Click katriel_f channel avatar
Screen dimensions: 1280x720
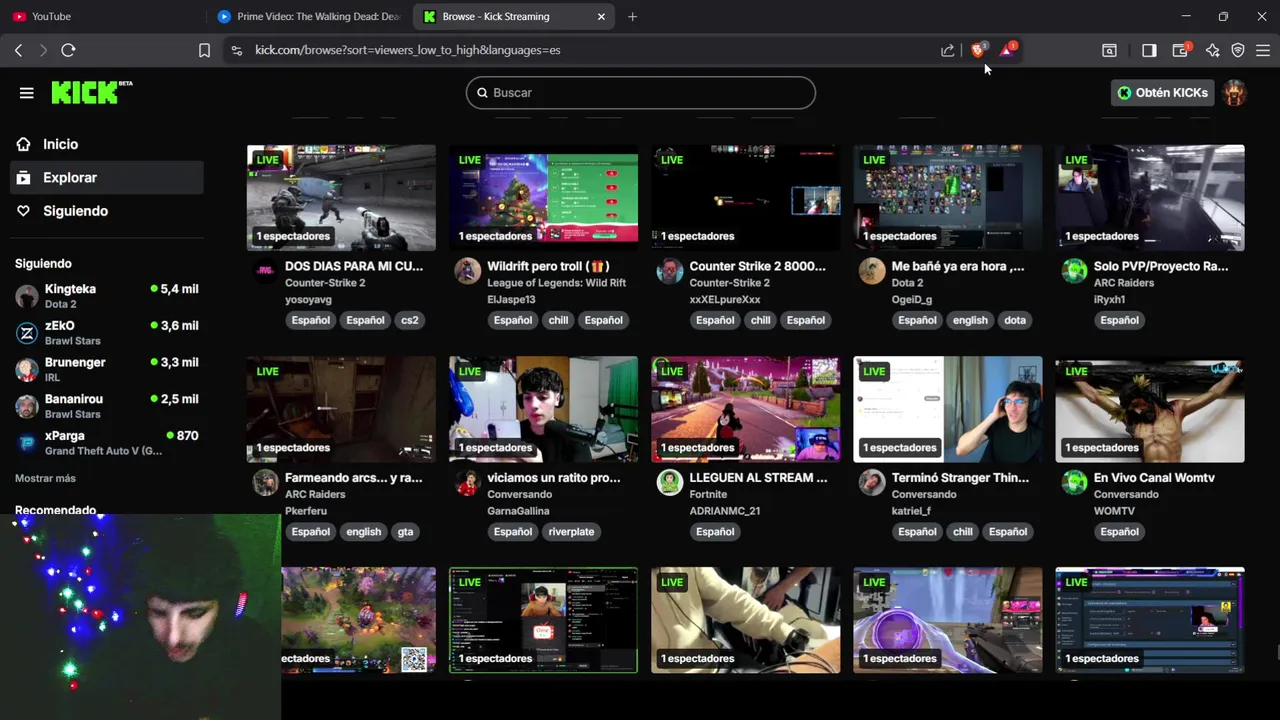click(x=872, y=482)
